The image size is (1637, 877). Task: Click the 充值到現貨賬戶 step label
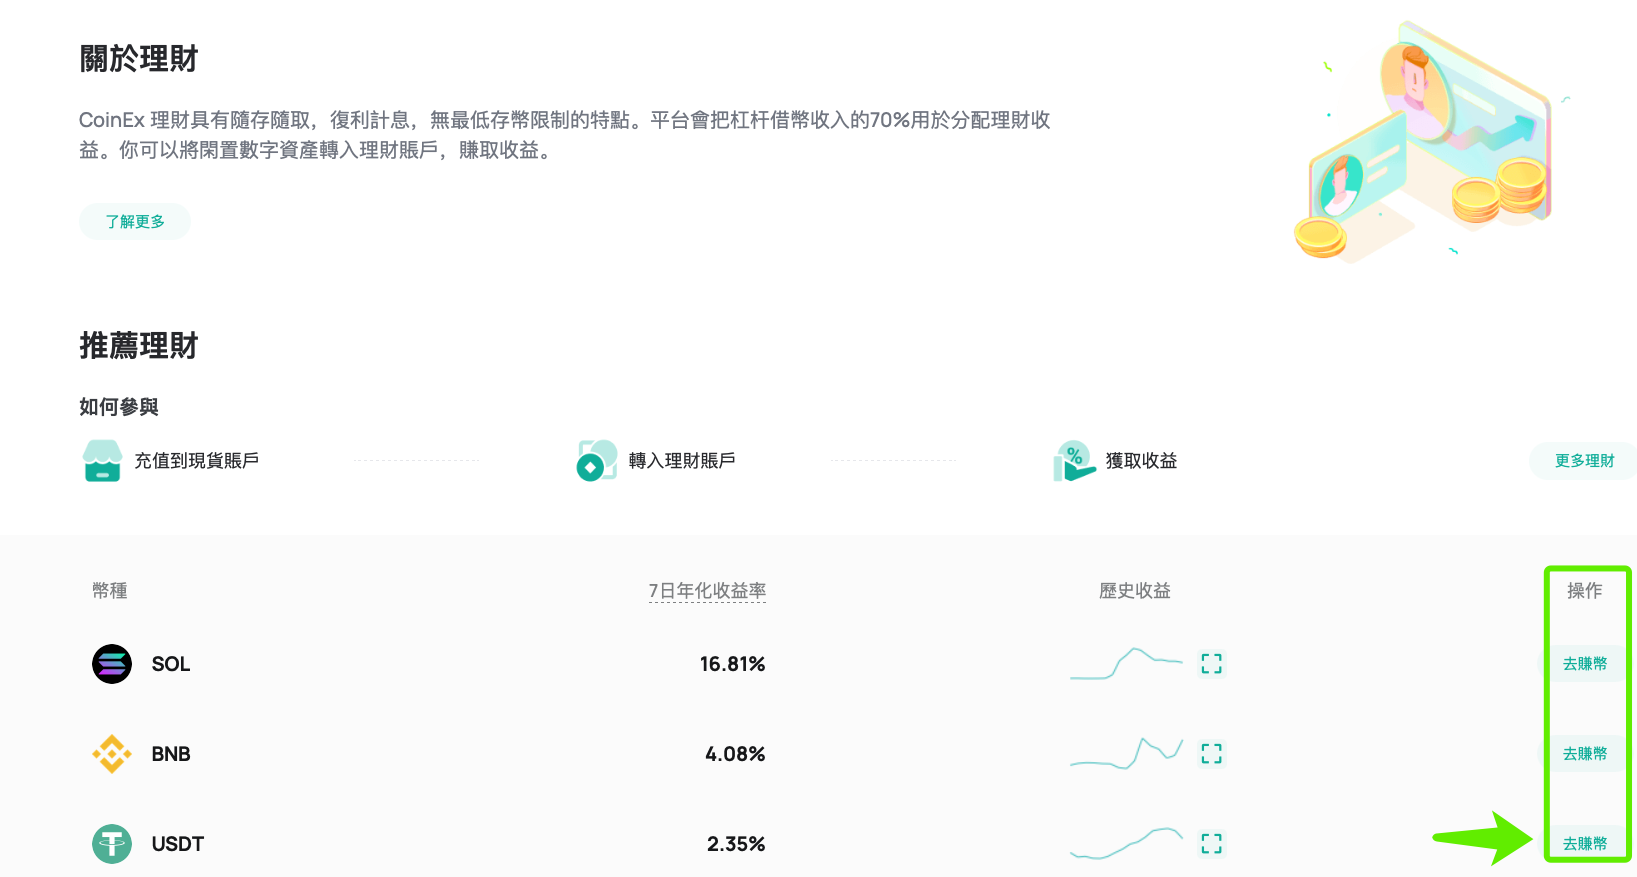coord(197,461)
